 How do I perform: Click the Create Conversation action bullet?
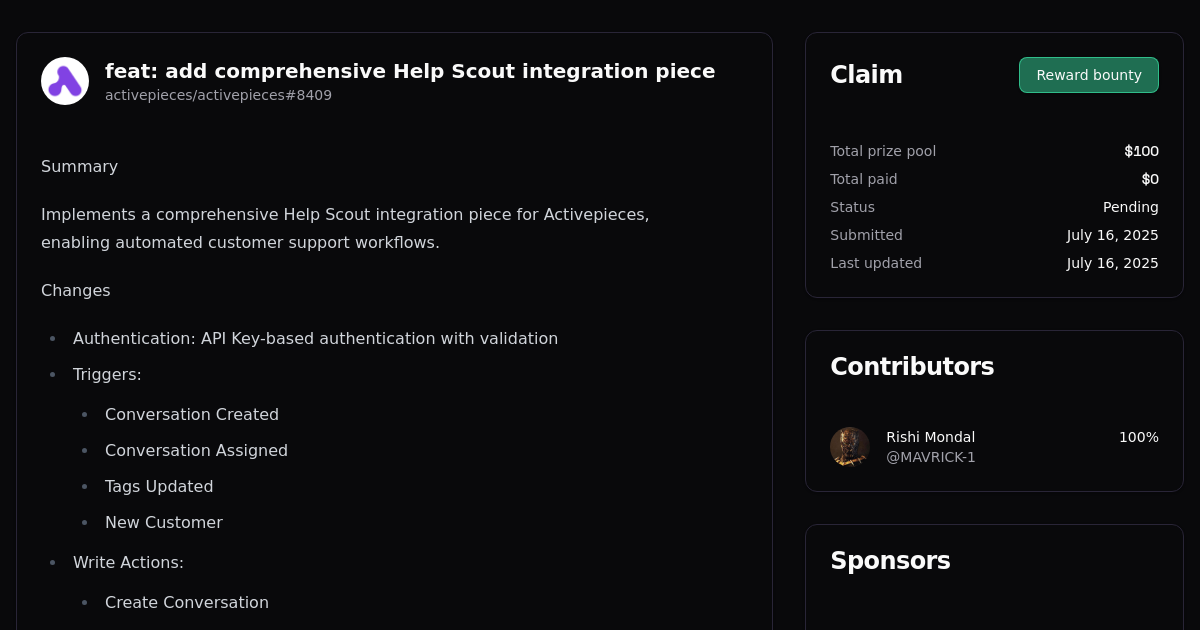pos(187,602)
